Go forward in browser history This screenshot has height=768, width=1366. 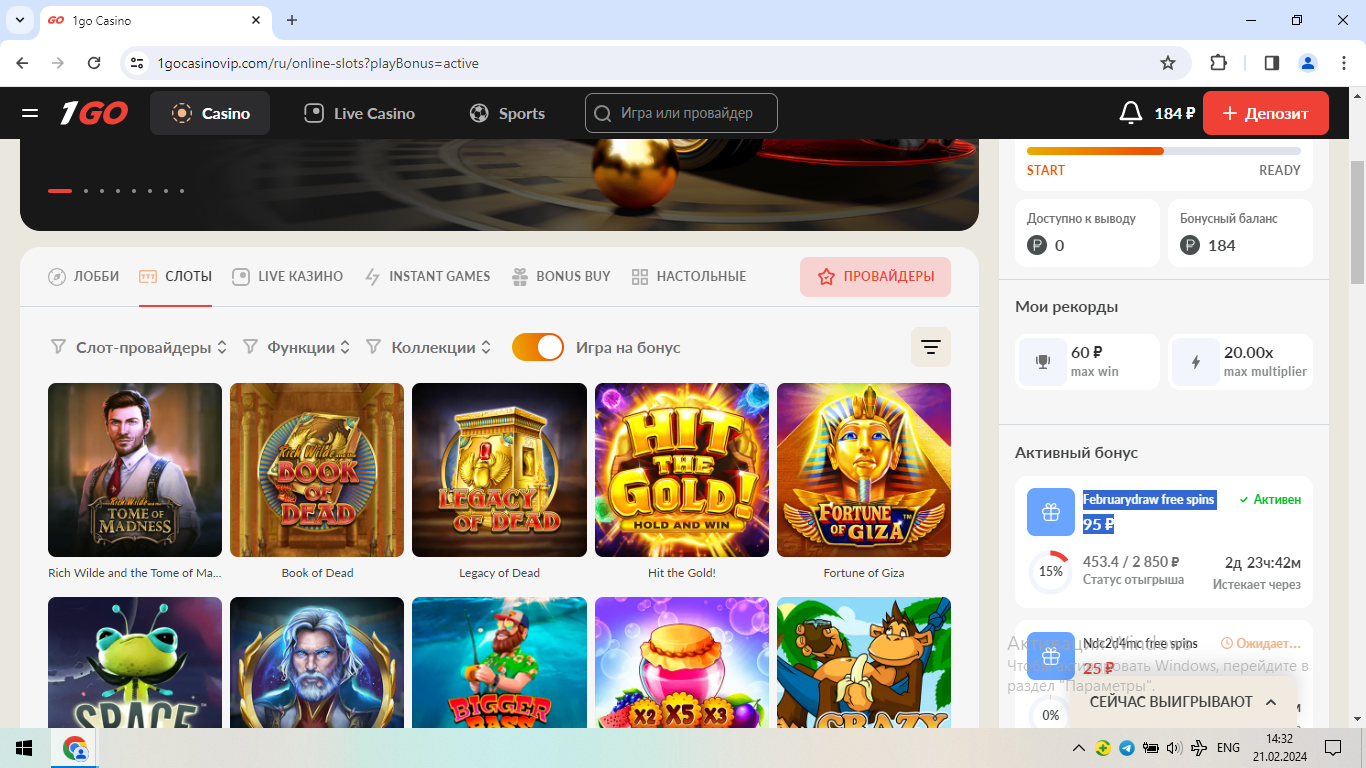[58, 63]
